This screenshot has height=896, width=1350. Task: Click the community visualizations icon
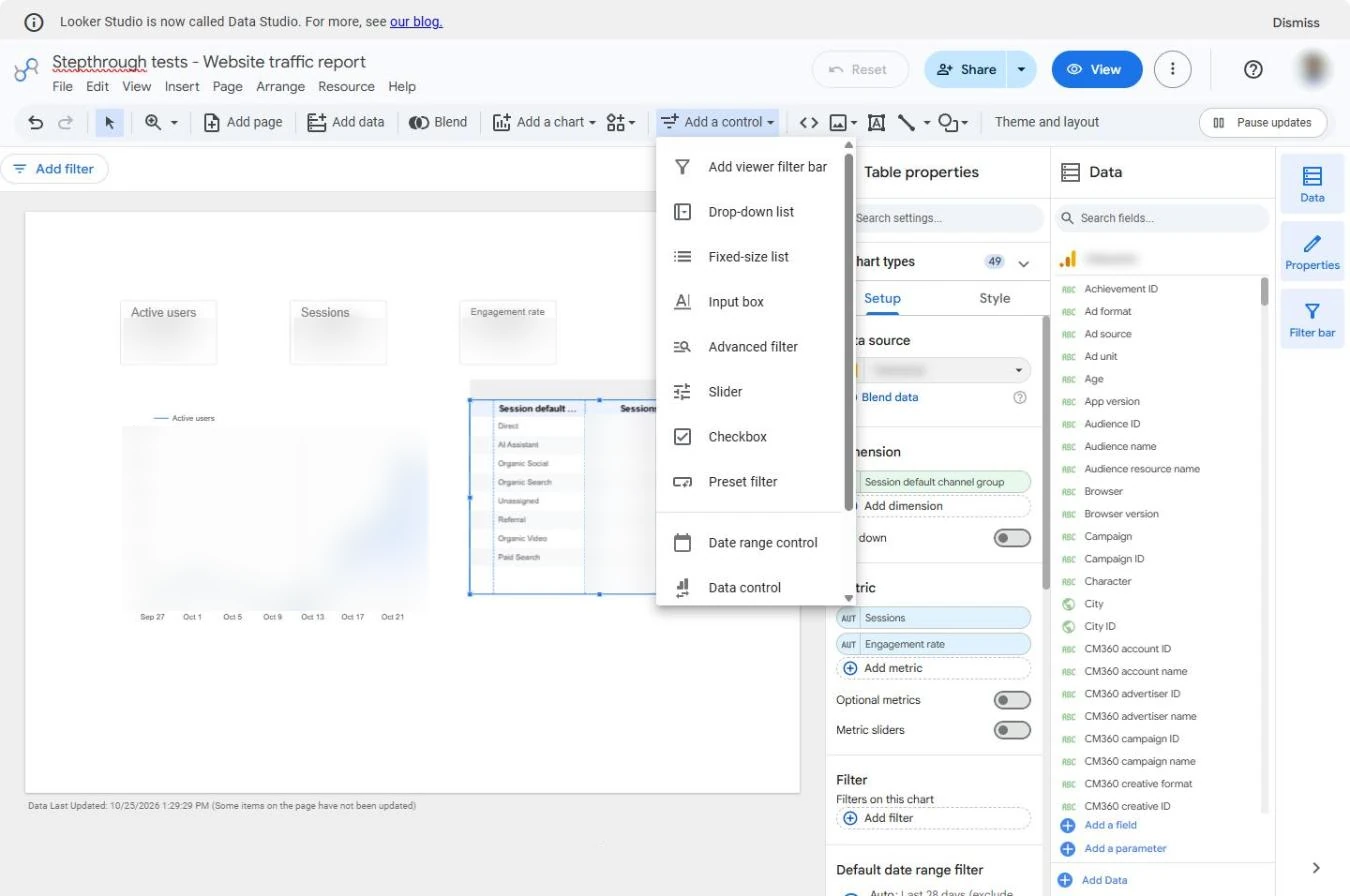coord(615,122)
